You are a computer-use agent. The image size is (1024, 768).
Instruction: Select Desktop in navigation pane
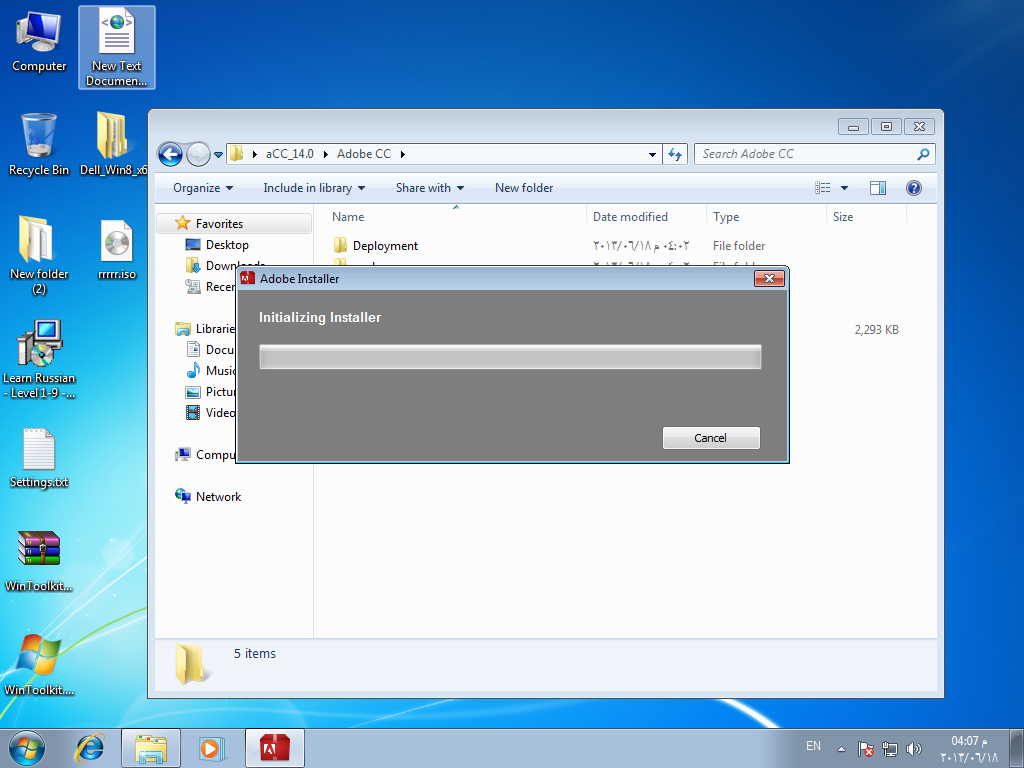227,245
